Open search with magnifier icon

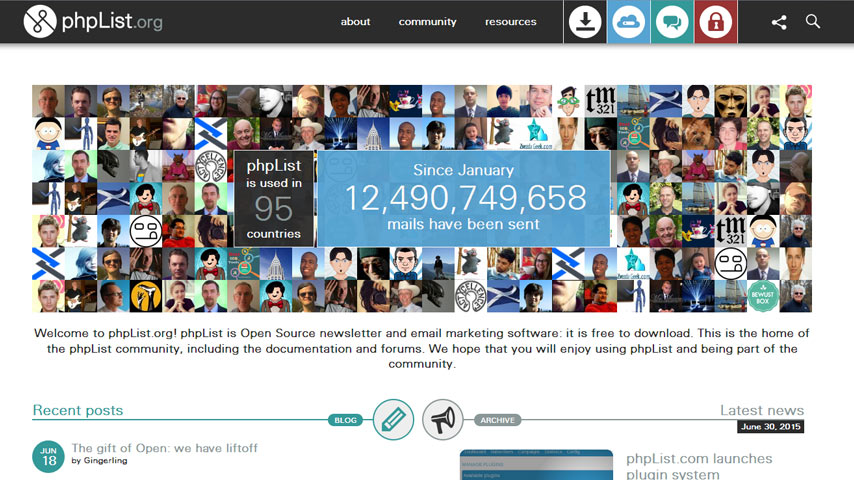pyautogui.click(x=813, y=21)
